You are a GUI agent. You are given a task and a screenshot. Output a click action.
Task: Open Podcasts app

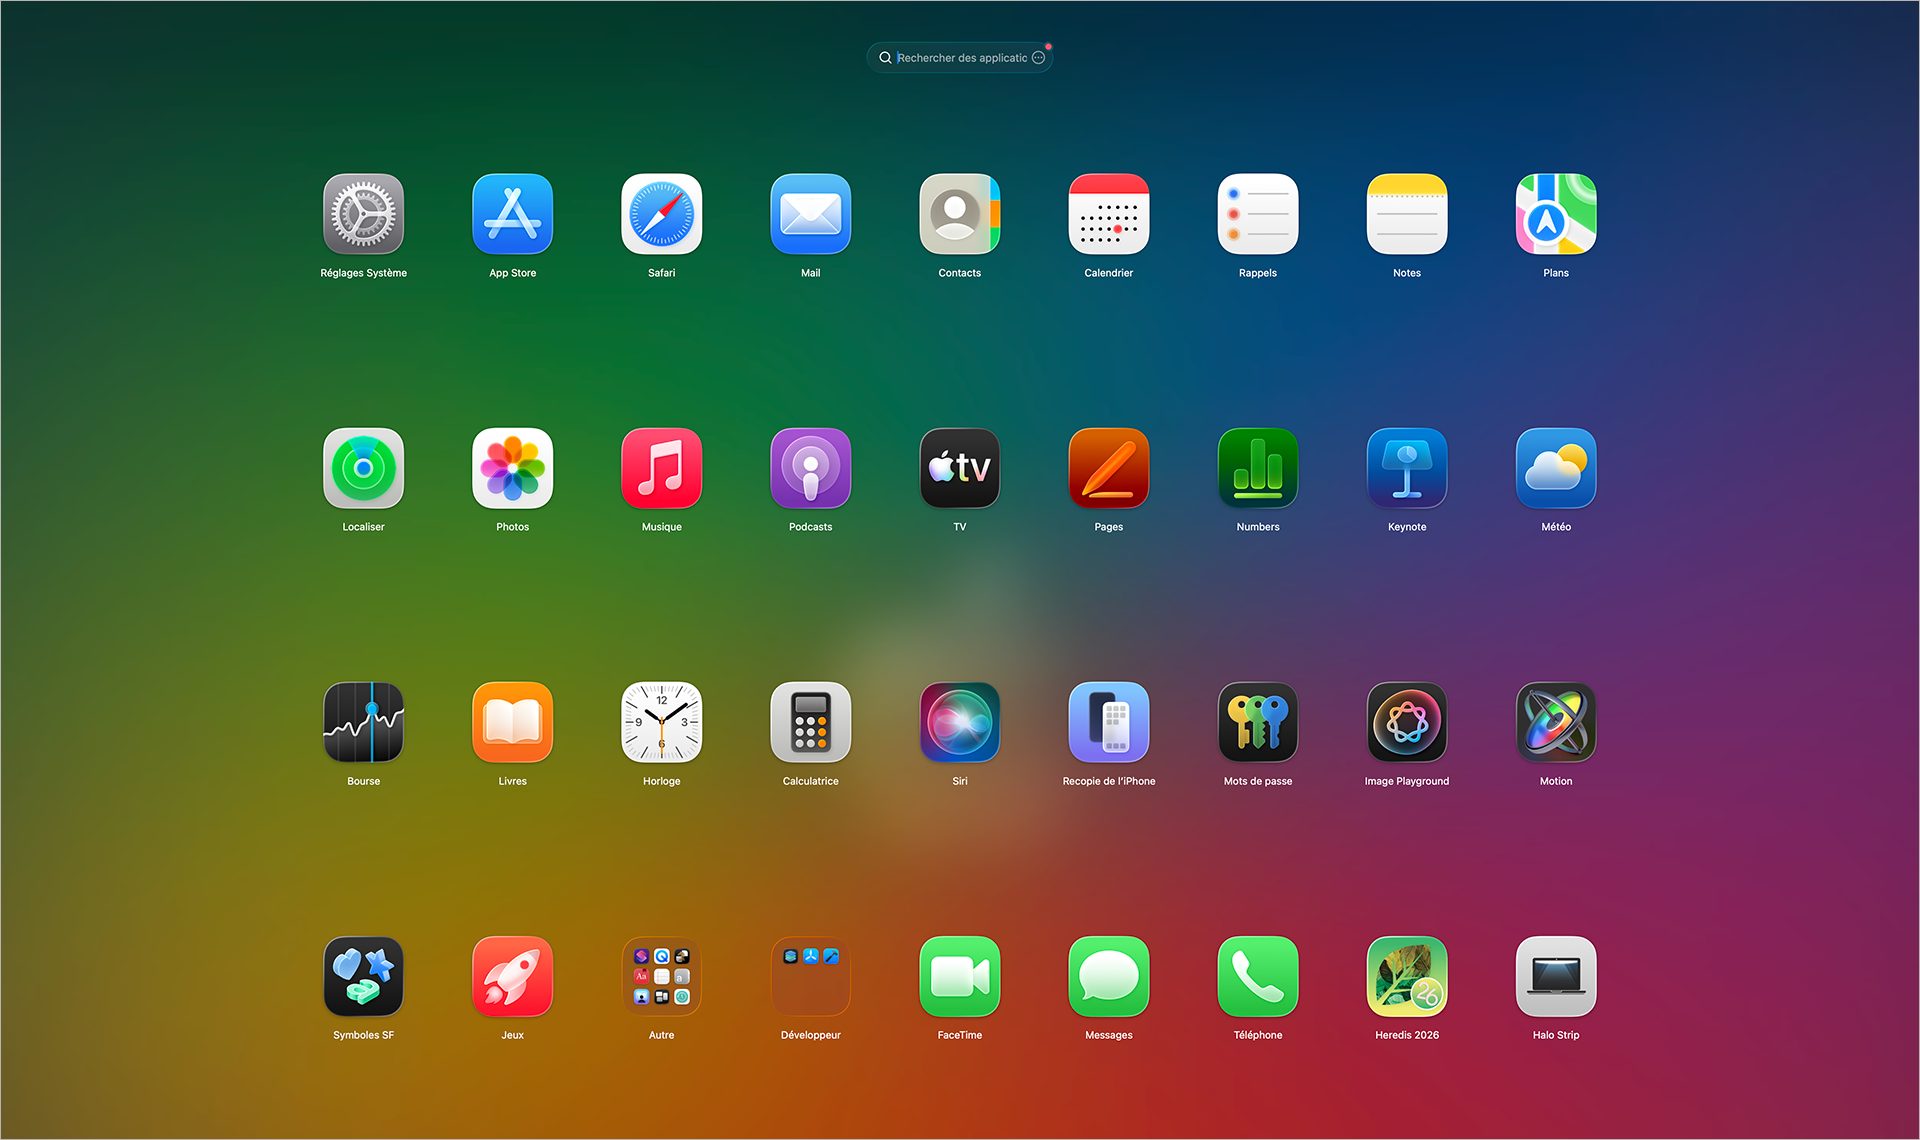pyautogui.click(x=810, y=468)
